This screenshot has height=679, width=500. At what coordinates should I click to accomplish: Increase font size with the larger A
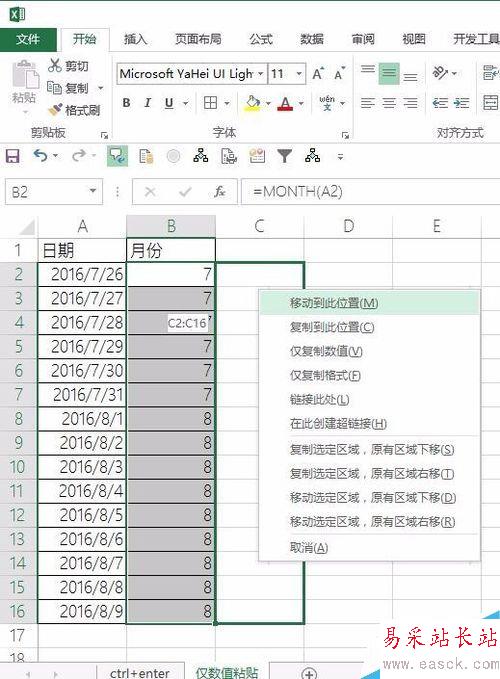point(318,74)
